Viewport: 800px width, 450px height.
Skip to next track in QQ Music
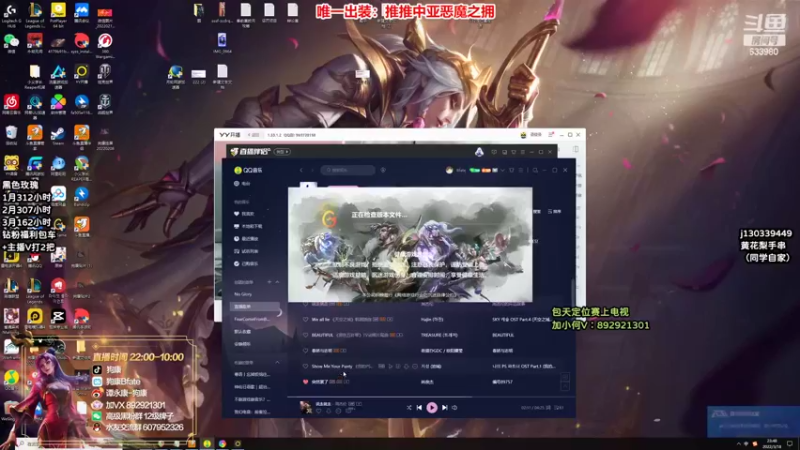(444, 407)
